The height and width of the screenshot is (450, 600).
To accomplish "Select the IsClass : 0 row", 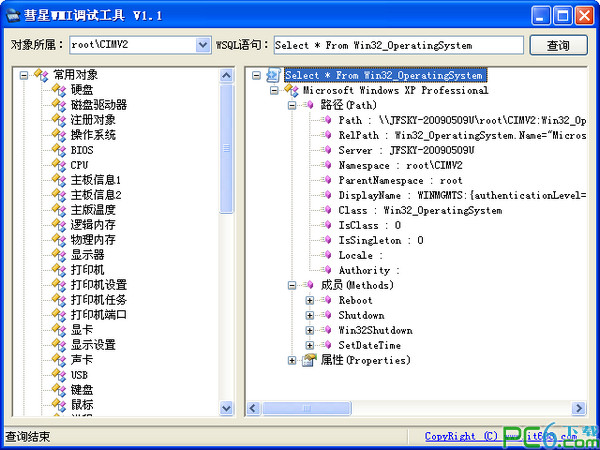I will (x=370, y=225).
